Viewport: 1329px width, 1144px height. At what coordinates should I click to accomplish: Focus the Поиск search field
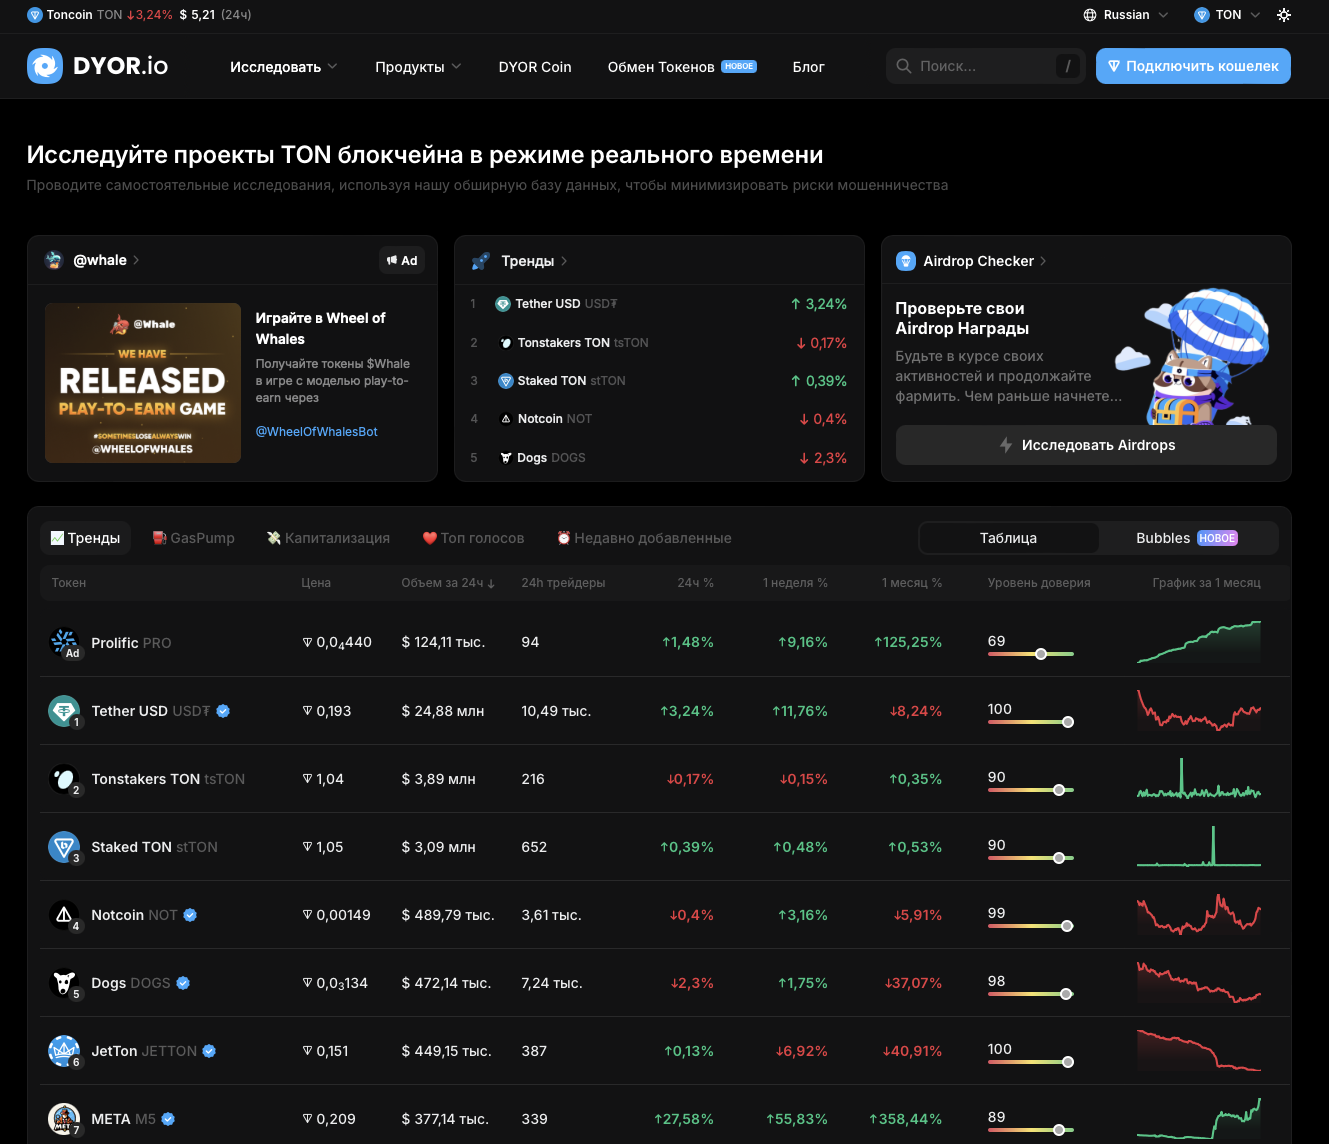click(x=984, y=66)
